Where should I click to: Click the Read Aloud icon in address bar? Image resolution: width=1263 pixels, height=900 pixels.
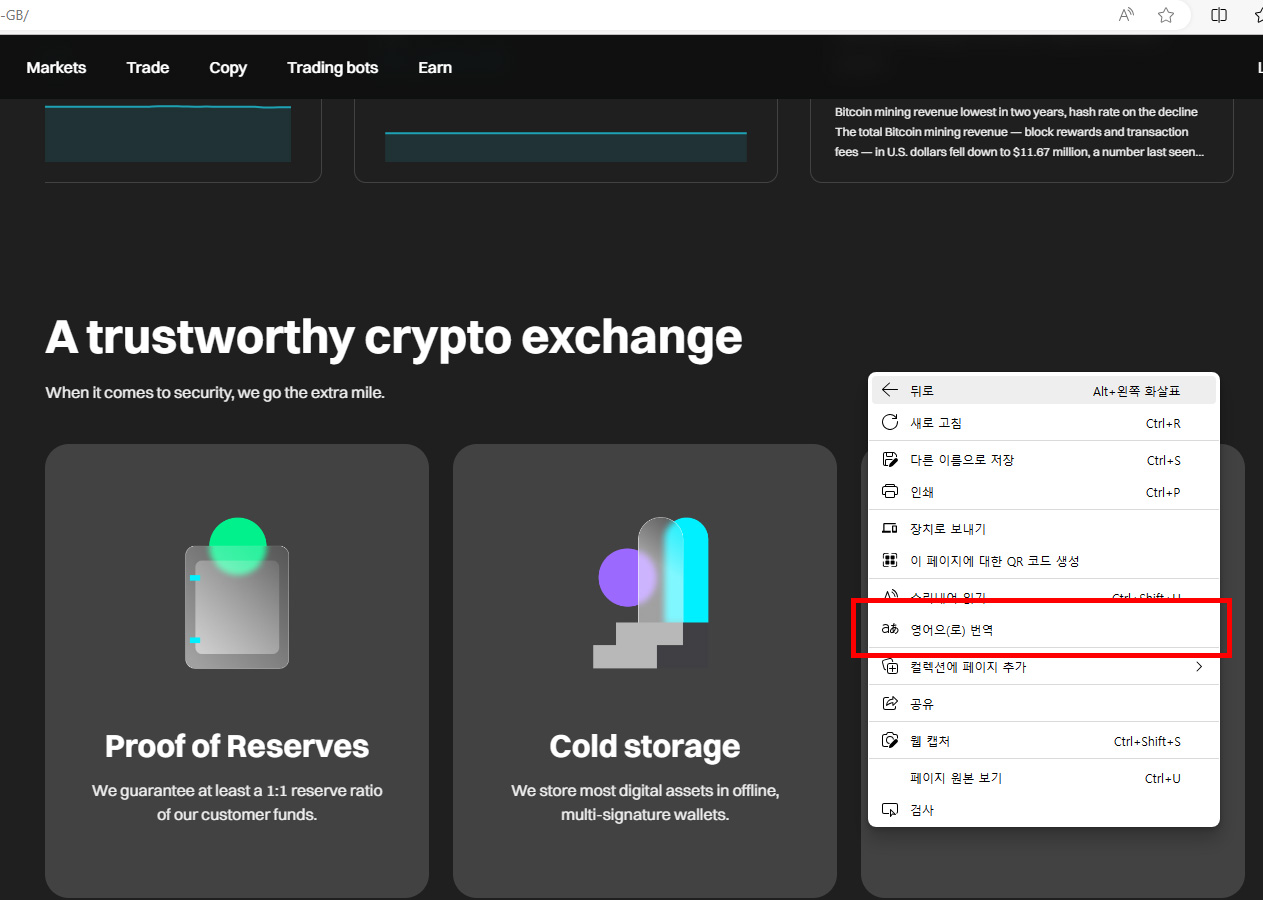click(1127, 15)
